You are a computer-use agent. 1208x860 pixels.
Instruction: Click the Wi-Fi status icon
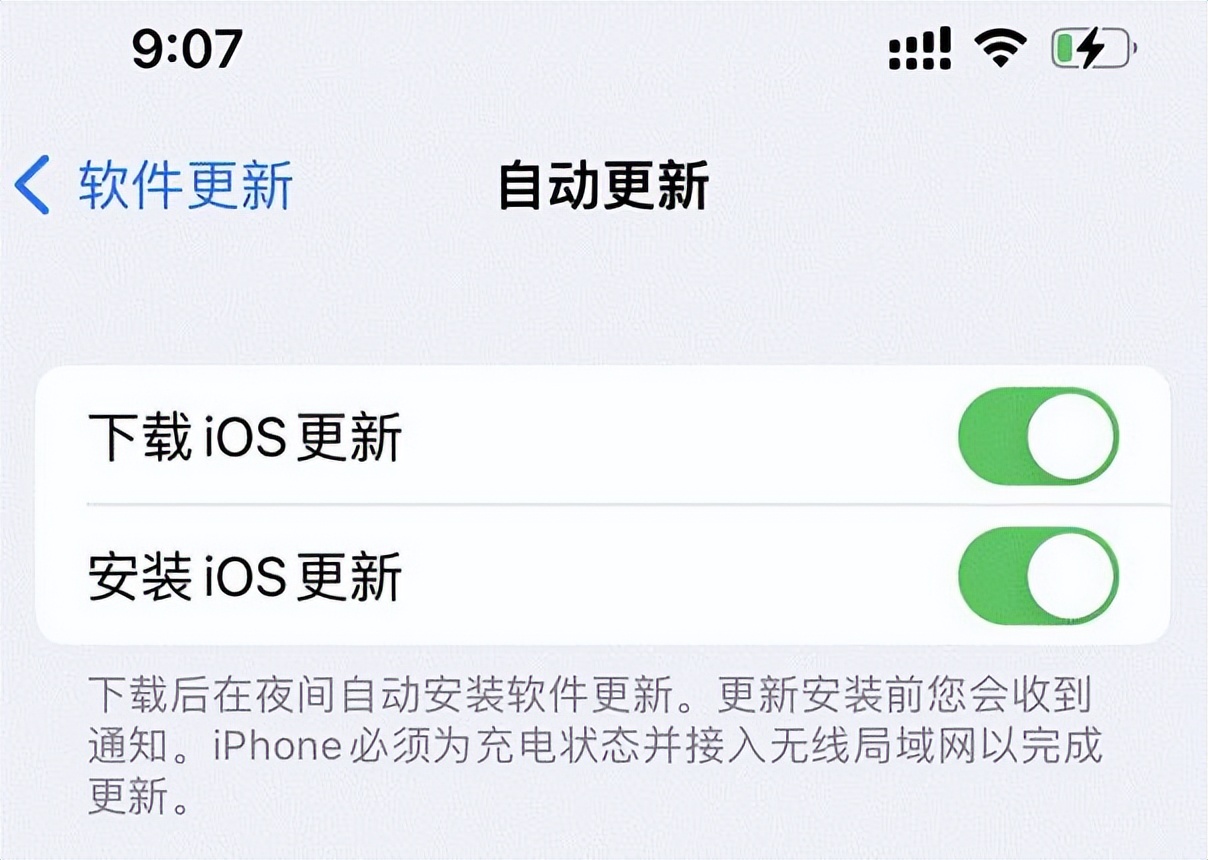coord(1000,48)
